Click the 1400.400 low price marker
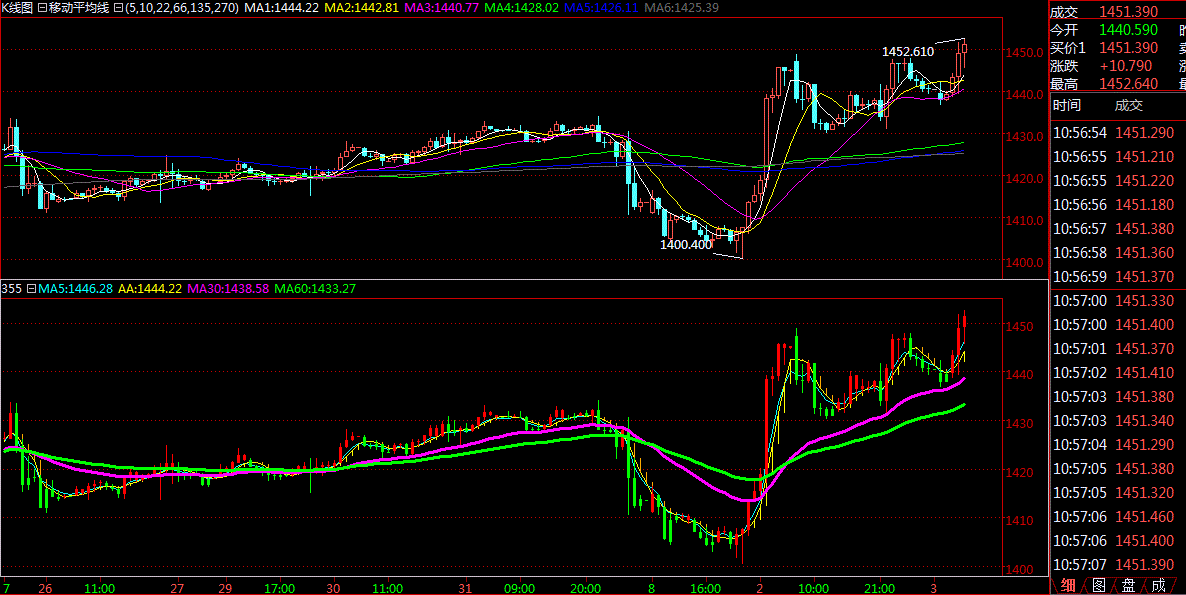Image resolution: width=1186 pixels, height=595 pixels. pyautogui.click(x=685, y=244)
